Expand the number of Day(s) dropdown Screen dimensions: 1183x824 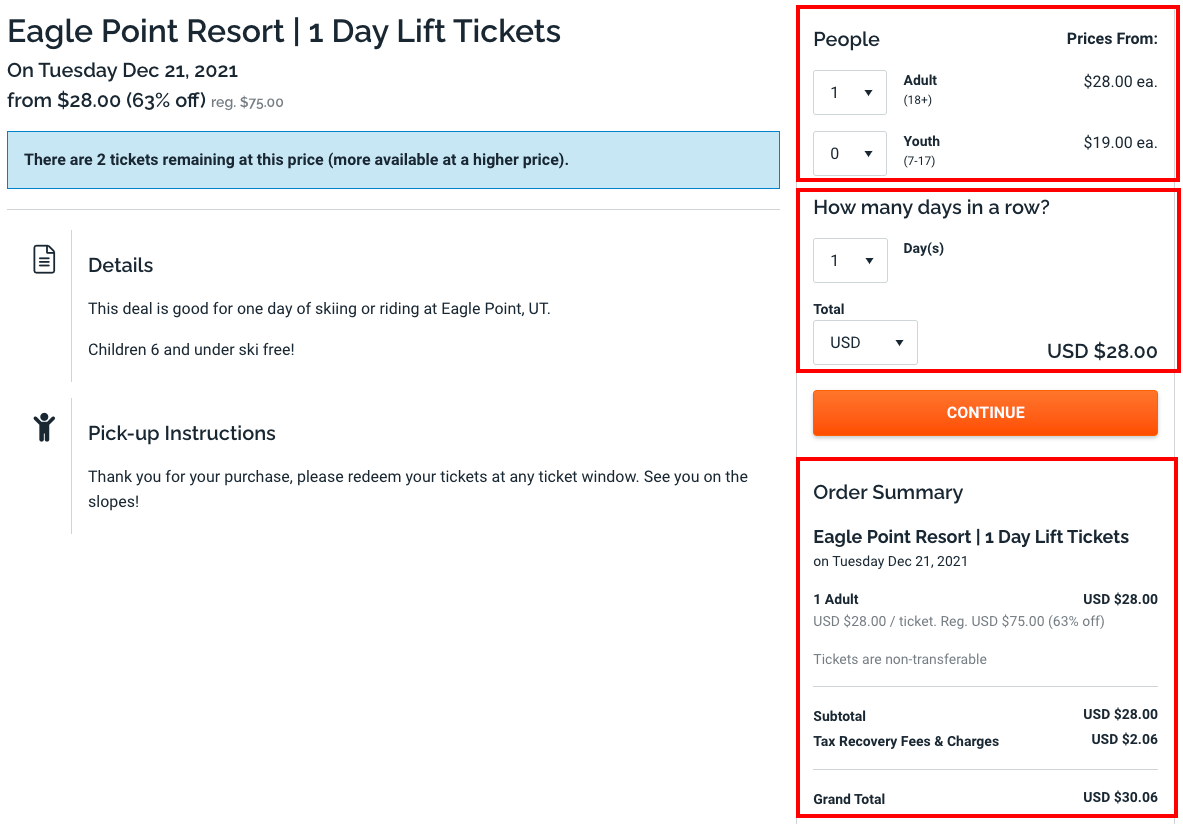(x=850, y=261)
